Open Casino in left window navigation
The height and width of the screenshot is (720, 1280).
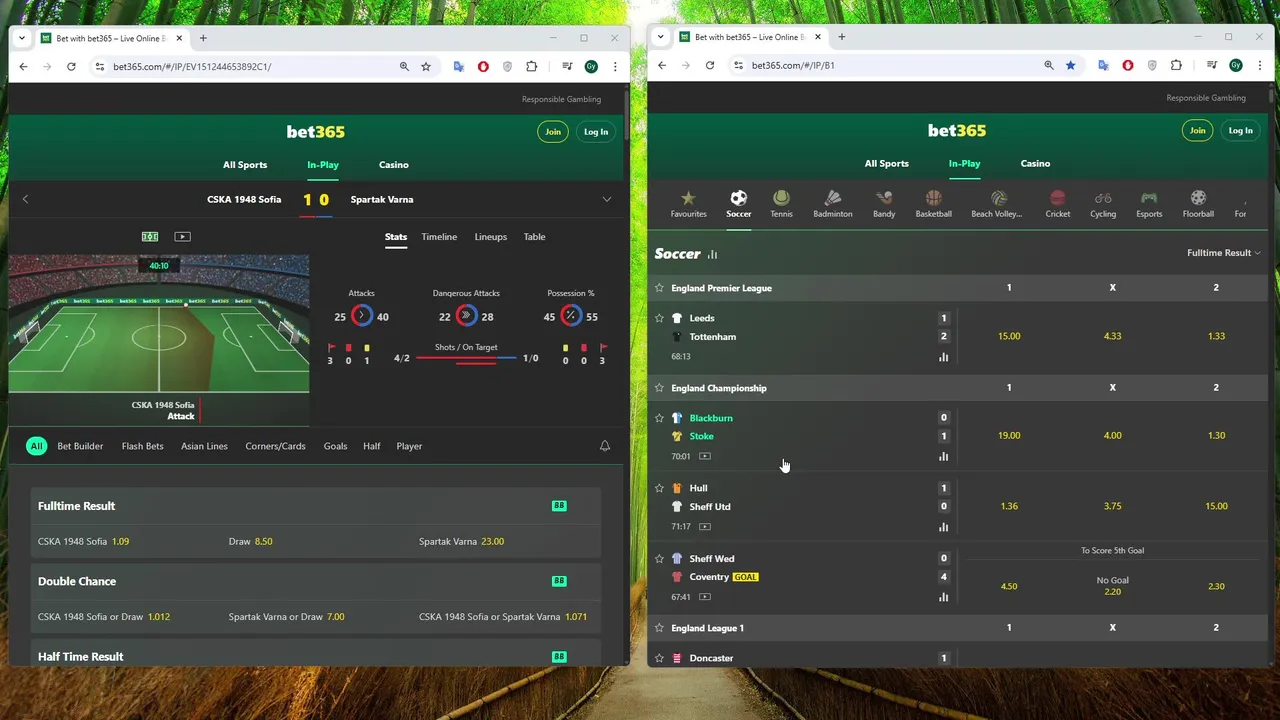(394, 165)
